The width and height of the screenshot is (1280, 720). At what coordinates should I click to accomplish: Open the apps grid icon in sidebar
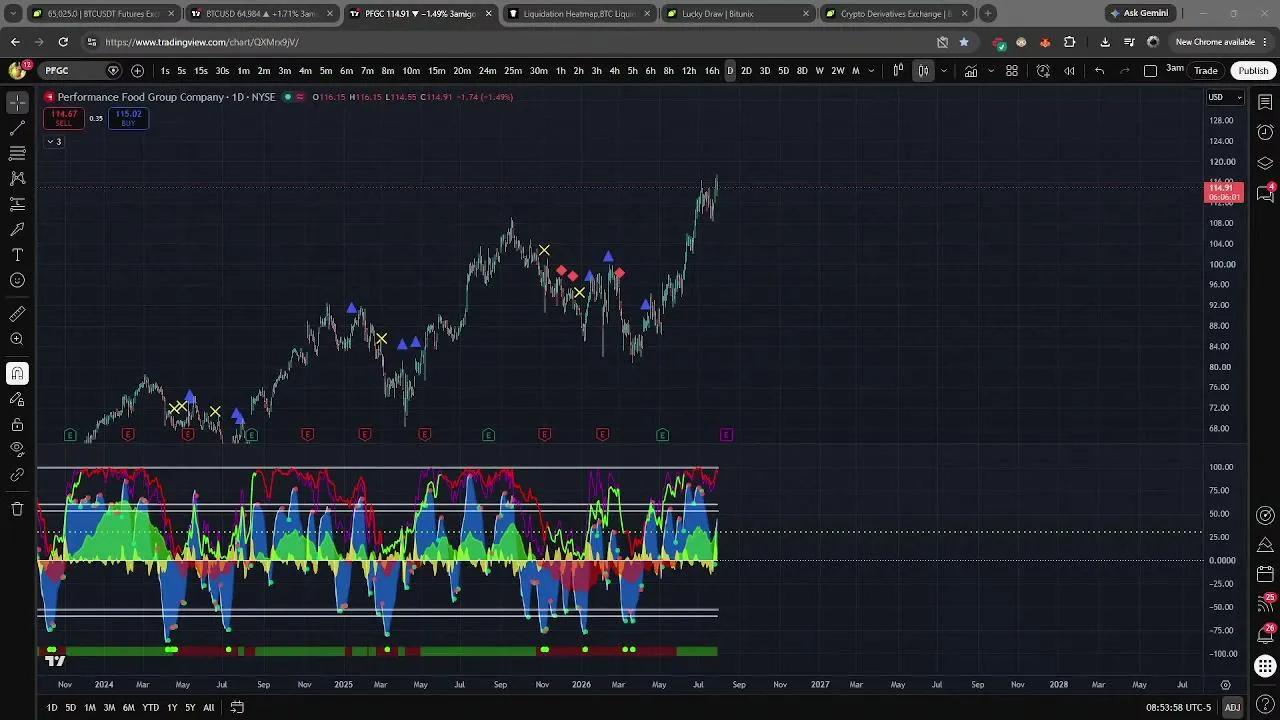[x=1265, y=665]
